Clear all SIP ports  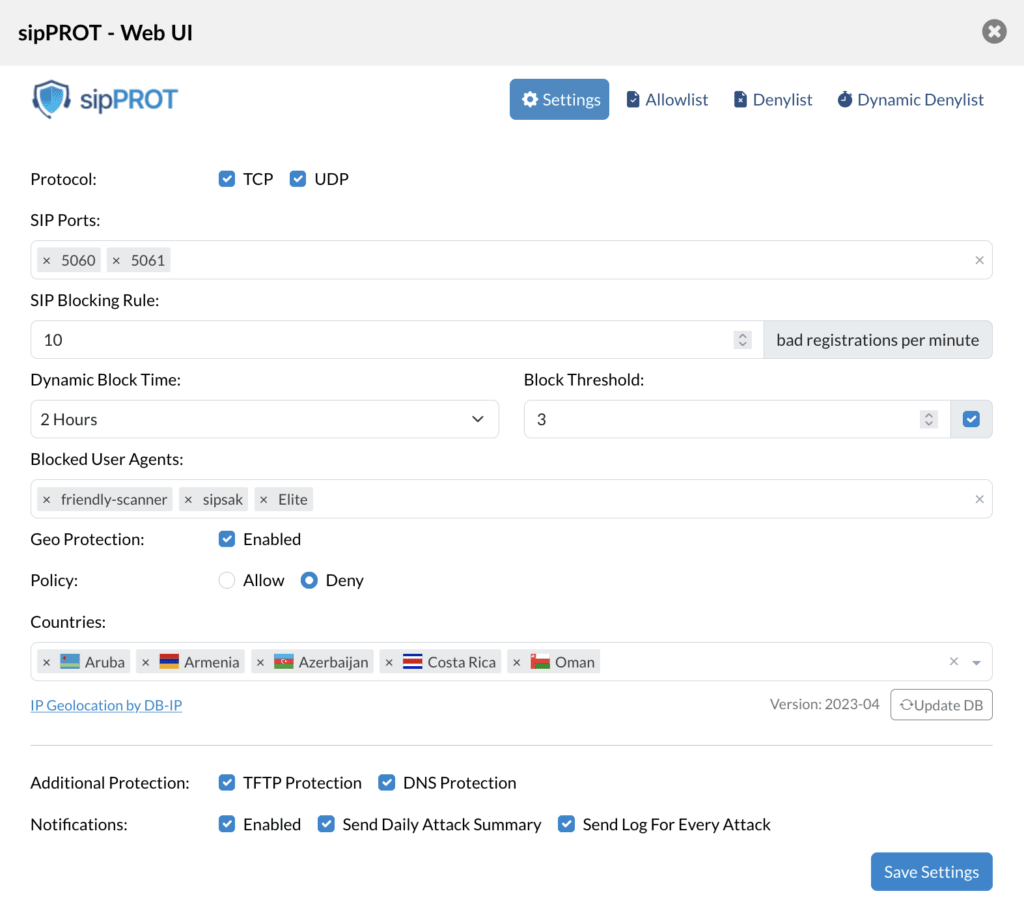point(979,260)
